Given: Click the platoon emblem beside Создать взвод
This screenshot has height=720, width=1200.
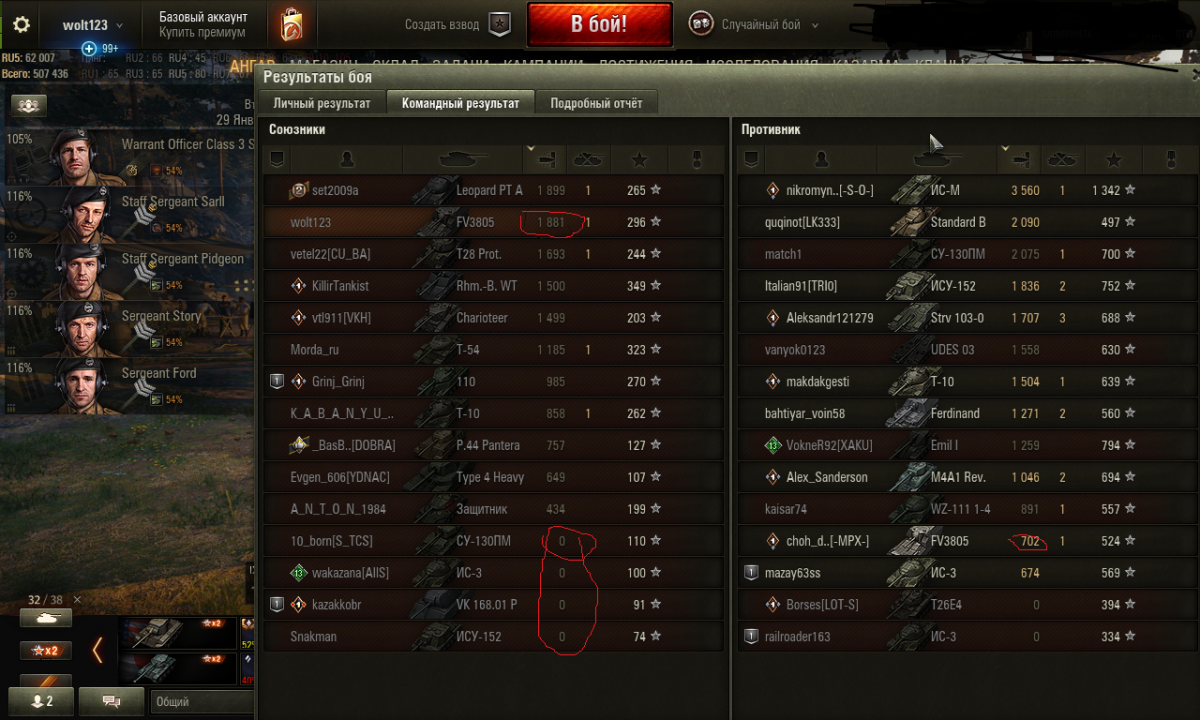Looking at the screenshot, I should pos(499,25).
